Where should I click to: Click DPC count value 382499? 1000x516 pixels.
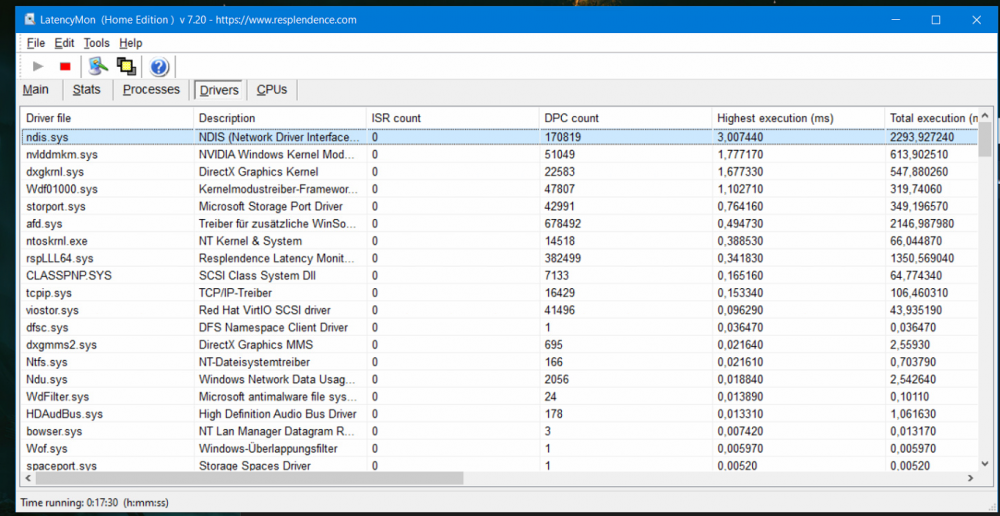562,258
